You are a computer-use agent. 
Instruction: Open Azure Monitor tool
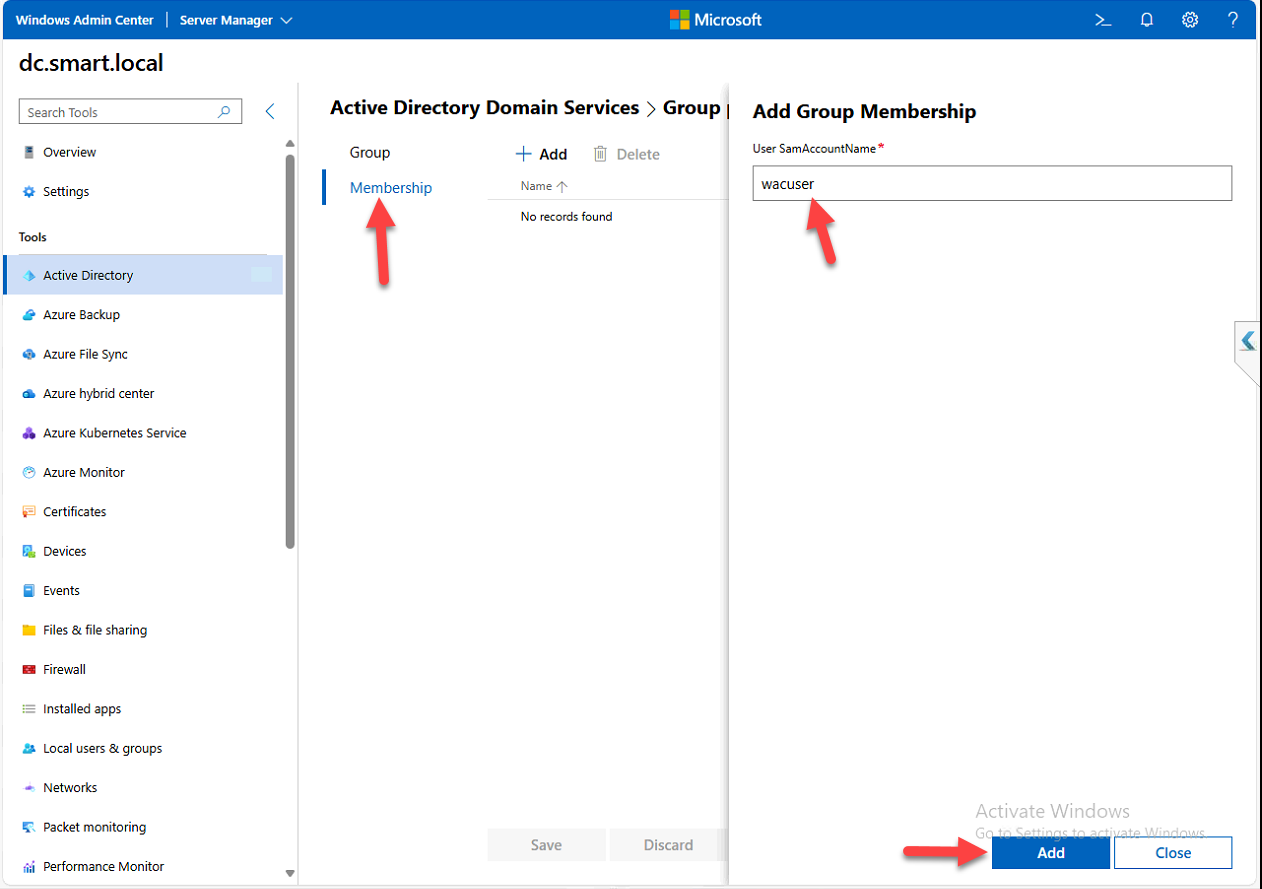coord(143,472)
